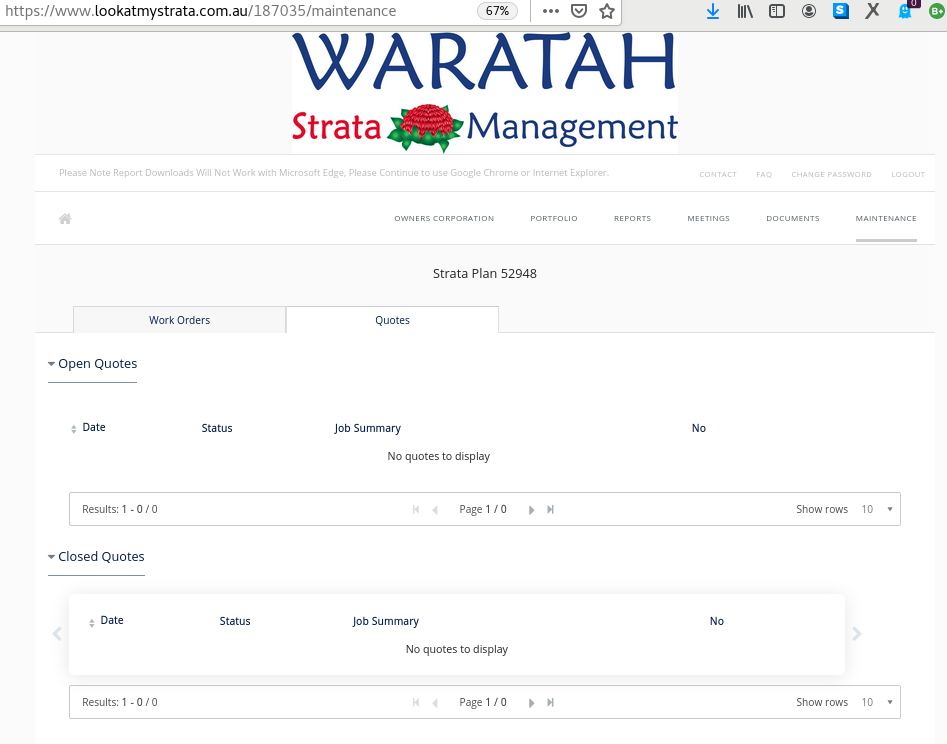Open the FAQ link

point(764,175)
